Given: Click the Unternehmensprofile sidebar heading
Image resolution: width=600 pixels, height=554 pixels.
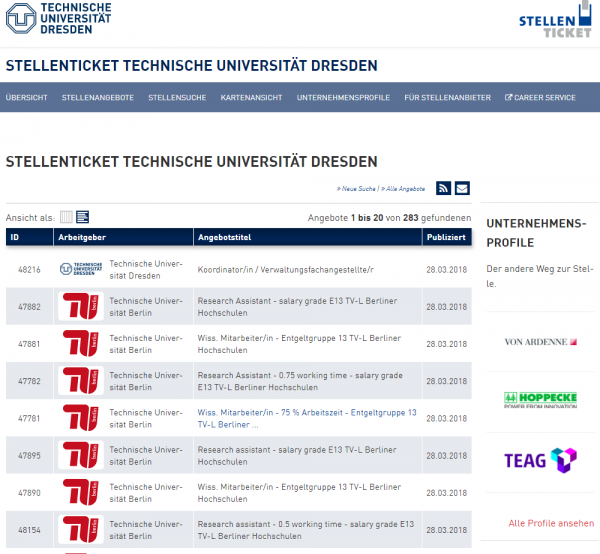Looking at the screenshot, I should click(x=536, y=233).
